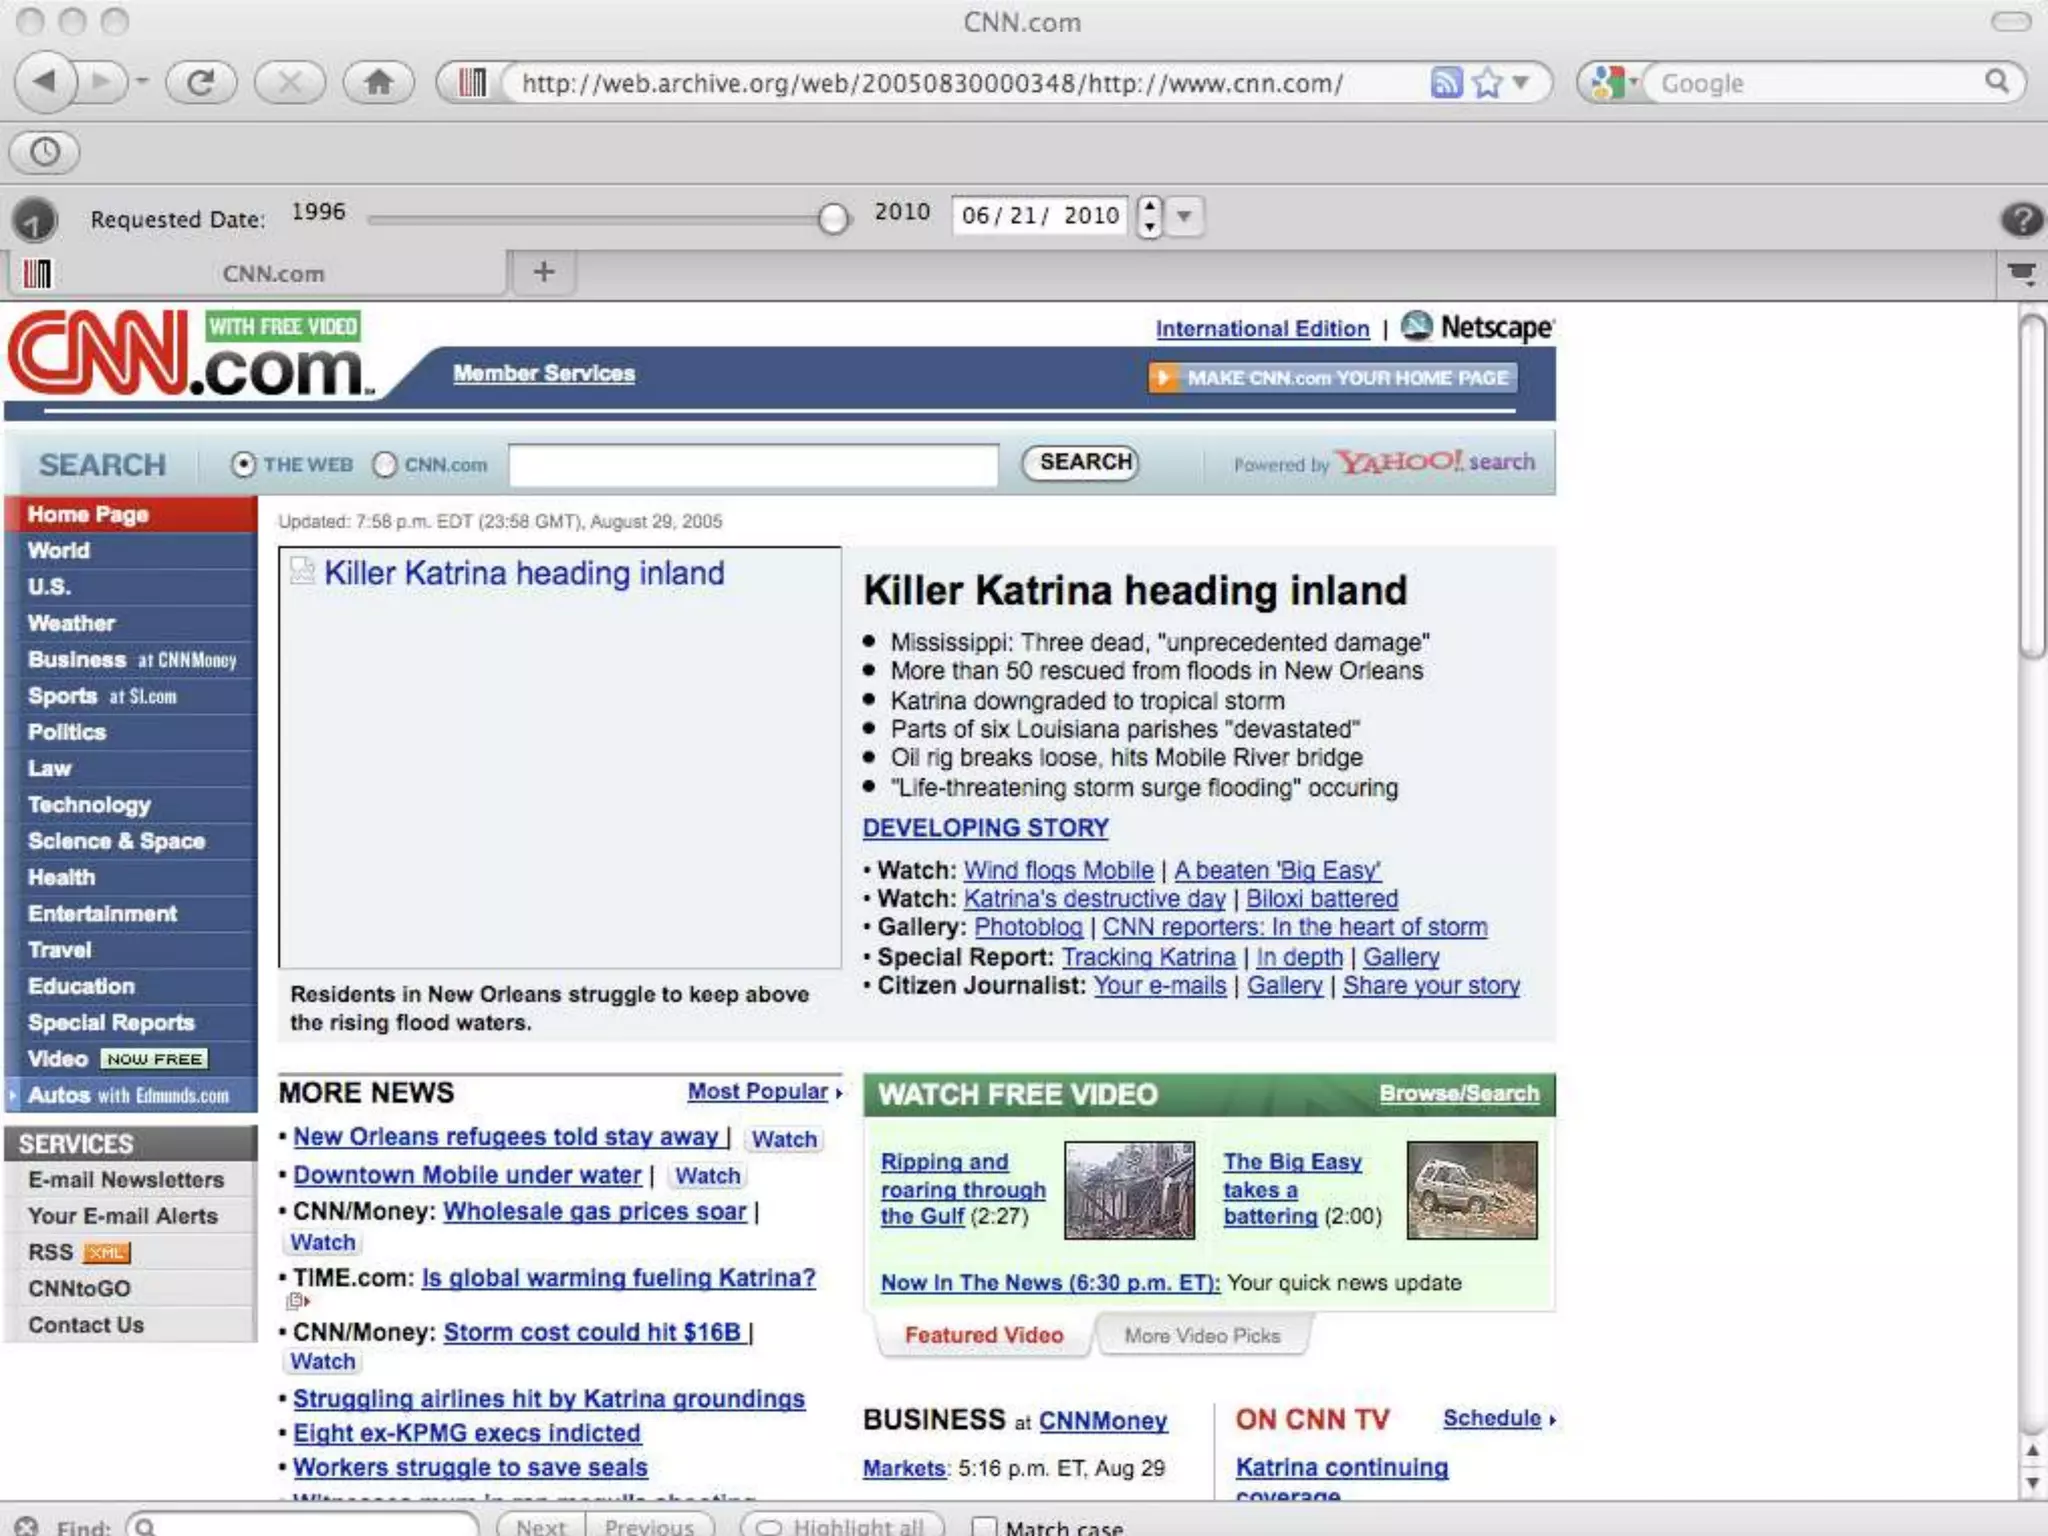2048x1536 pixels.
Task: Bookmark page using the star icon
Action: point(1488,82)
